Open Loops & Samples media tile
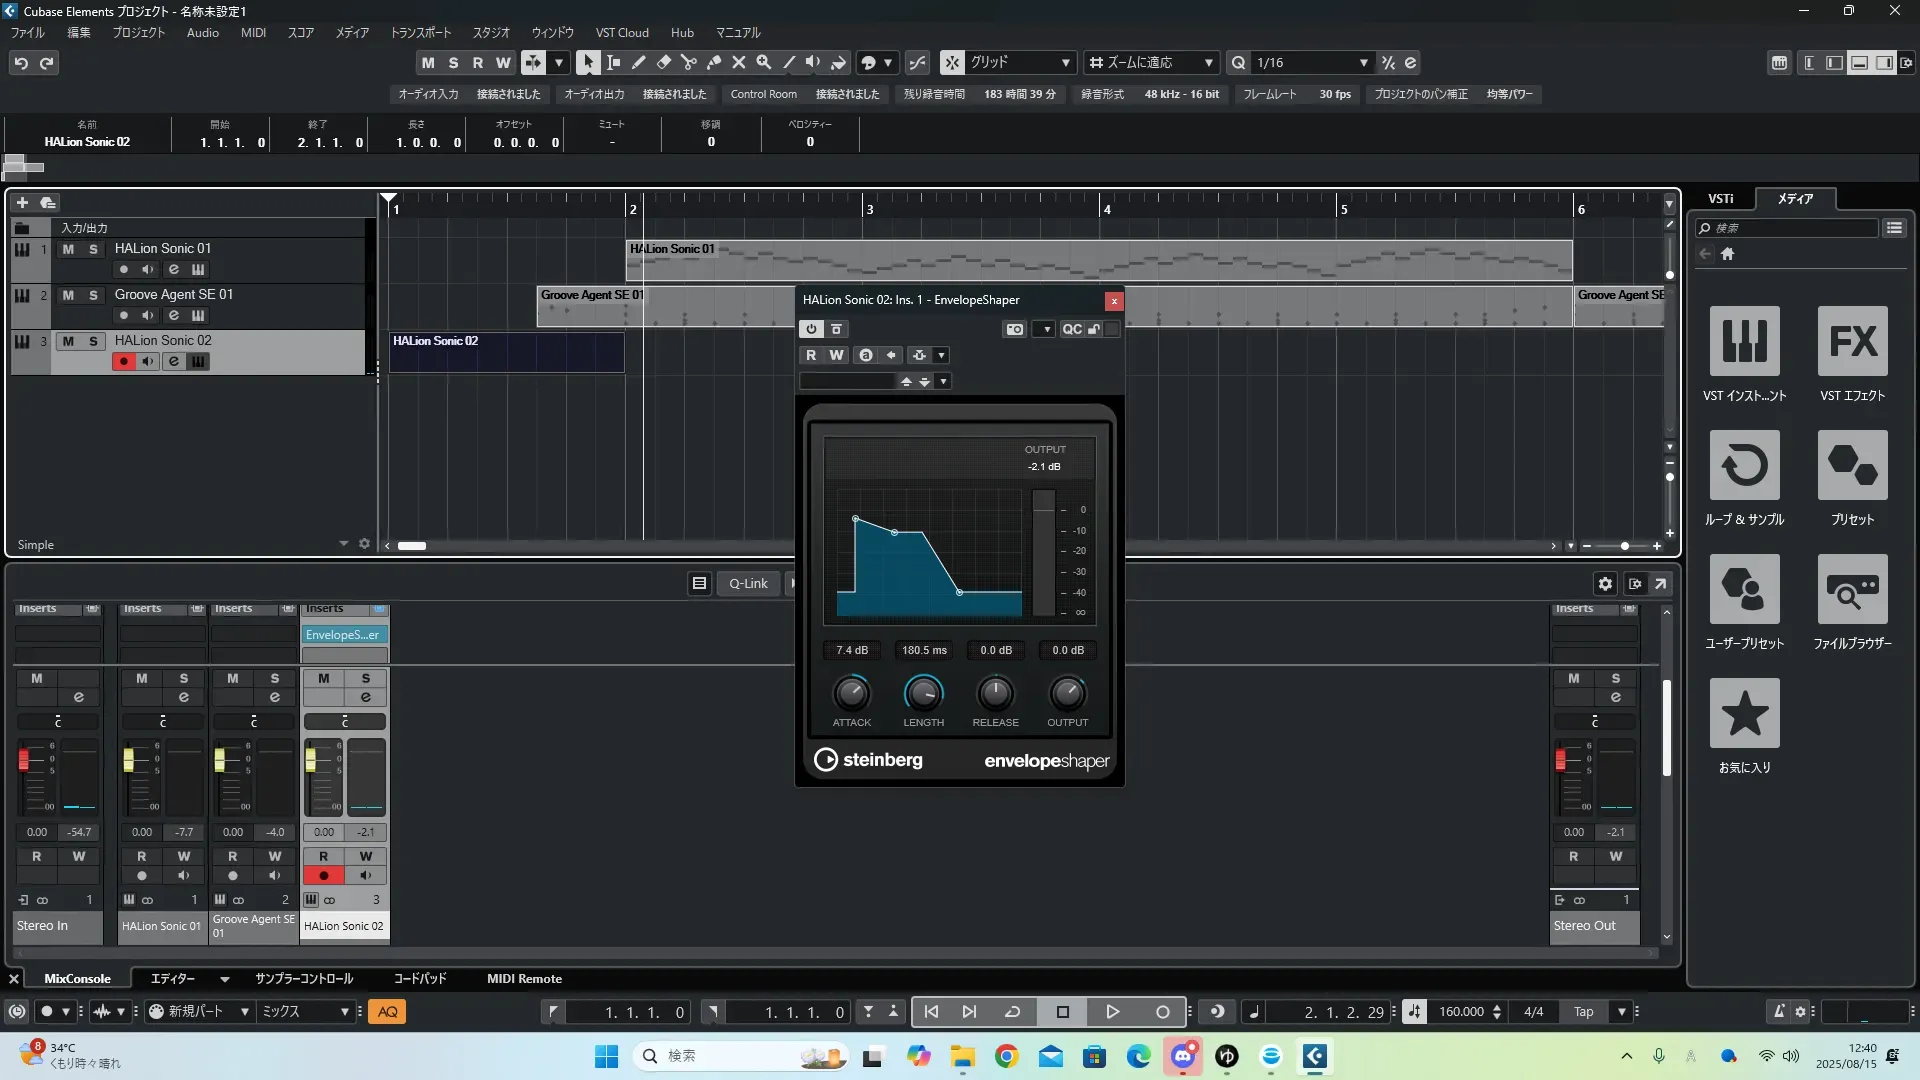The height and width of the screenshot is (1080, 1920). (x=1744, y=465)
